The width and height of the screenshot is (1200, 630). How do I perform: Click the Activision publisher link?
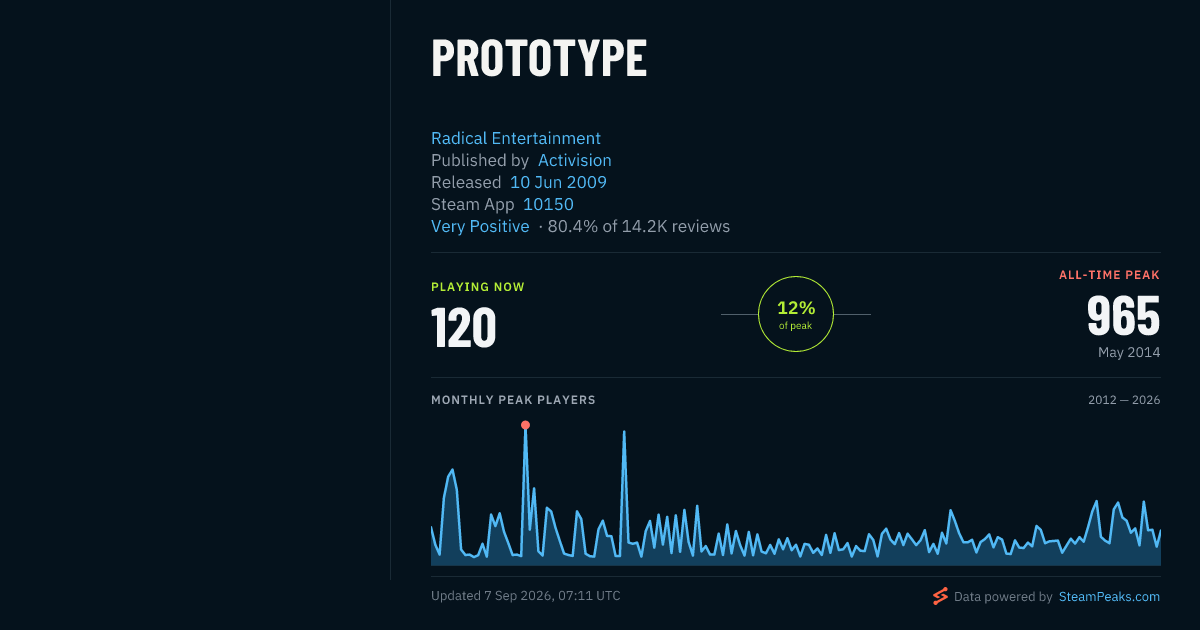(575, 160)
